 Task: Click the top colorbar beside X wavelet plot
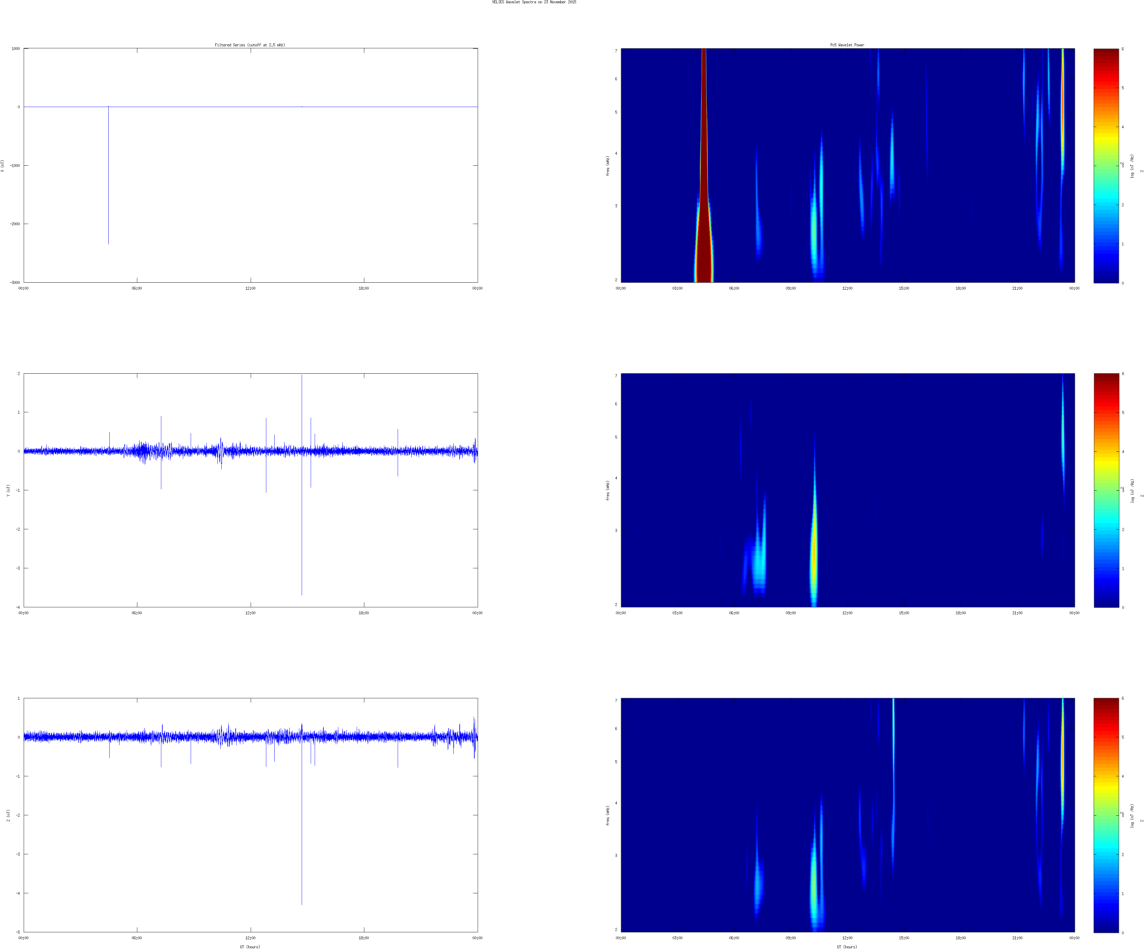[x=1106, y=166]
